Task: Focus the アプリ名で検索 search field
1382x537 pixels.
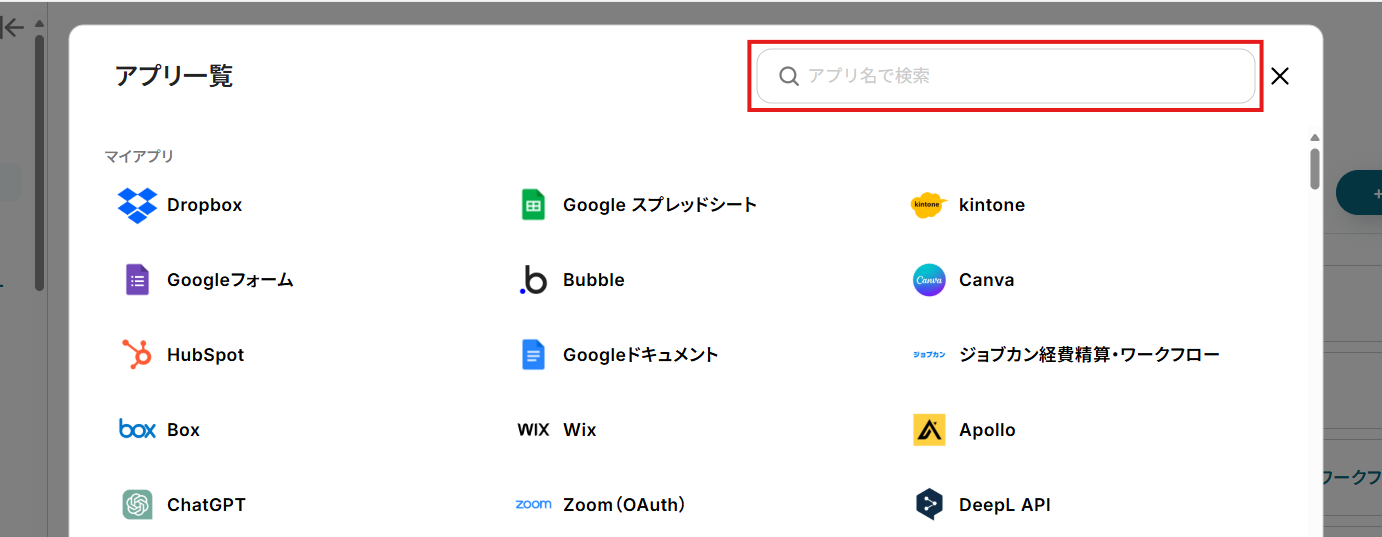Action: click(1005, 76)
